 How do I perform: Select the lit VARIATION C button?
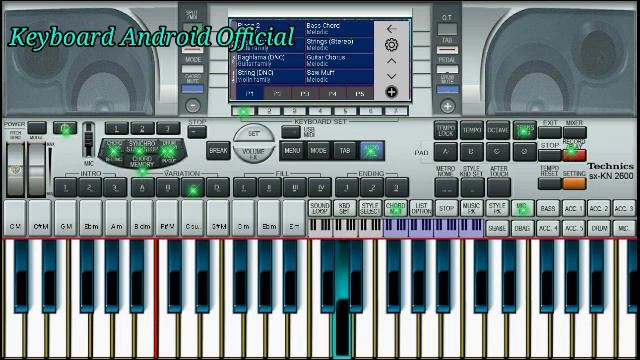193,188
